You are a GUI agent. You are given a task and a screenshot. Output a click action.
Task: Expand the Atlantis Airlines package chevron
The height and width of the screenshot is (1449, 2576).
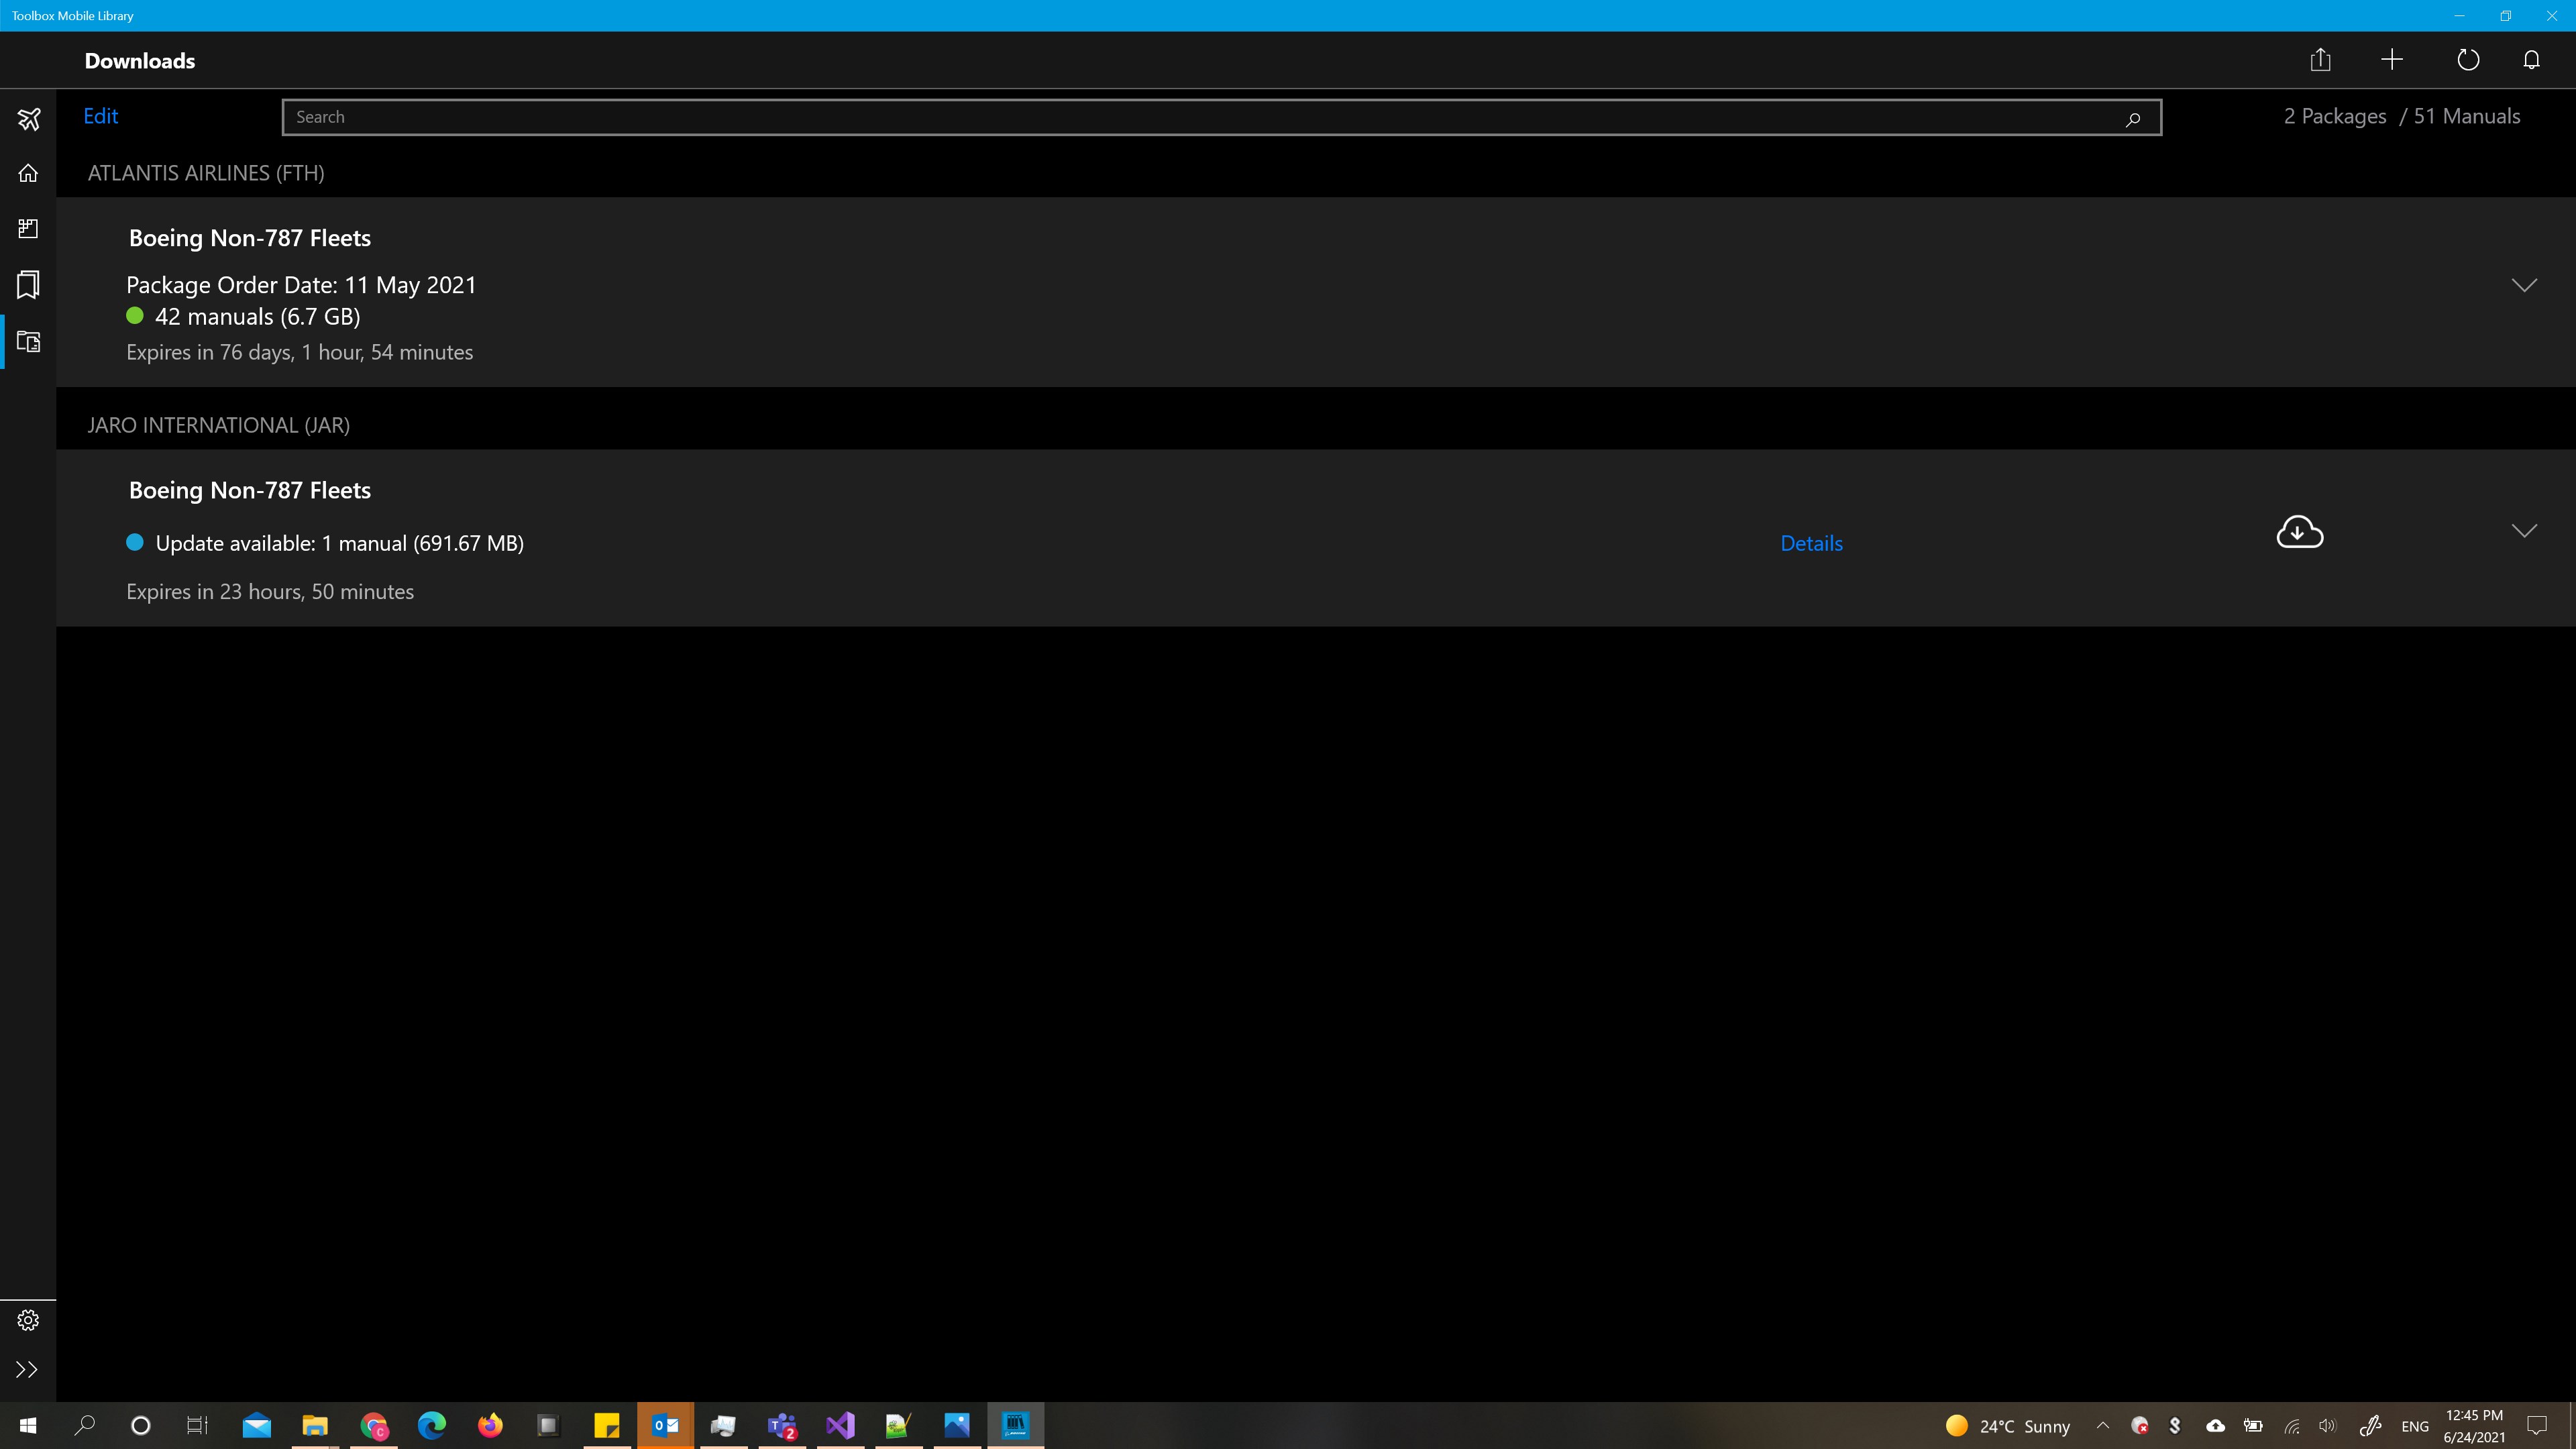[x=2524, y=285]
